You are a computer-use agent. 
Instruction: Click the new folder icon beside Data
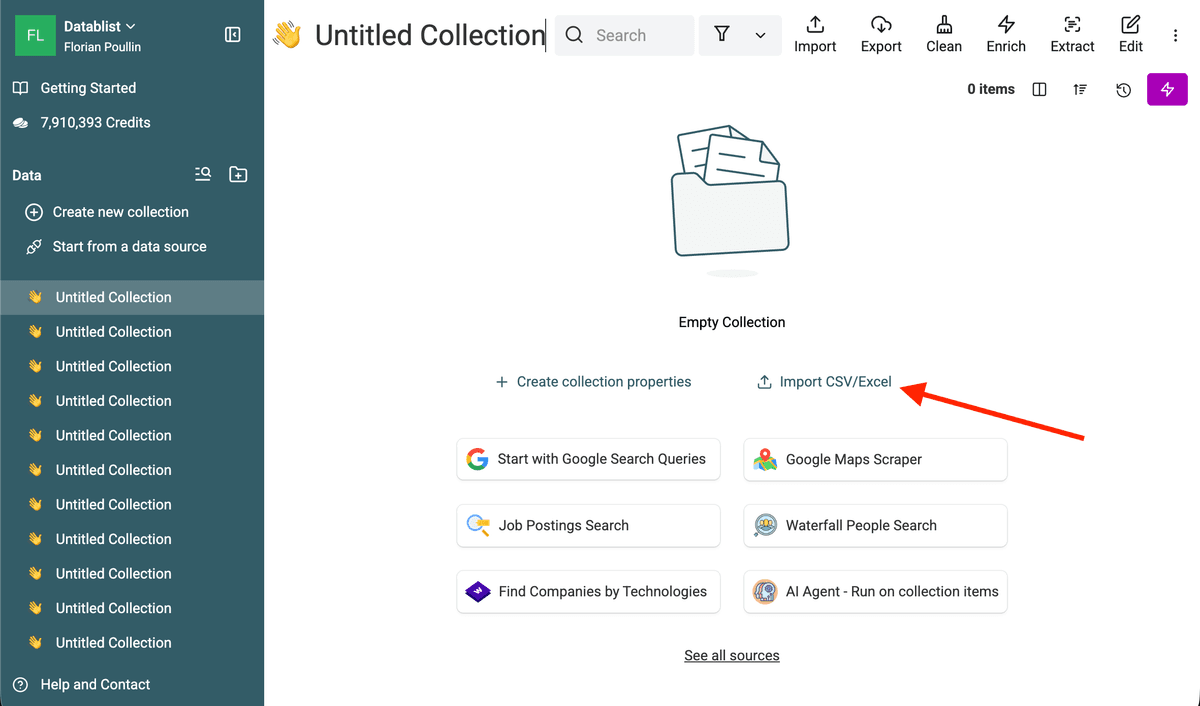point(238,175)
